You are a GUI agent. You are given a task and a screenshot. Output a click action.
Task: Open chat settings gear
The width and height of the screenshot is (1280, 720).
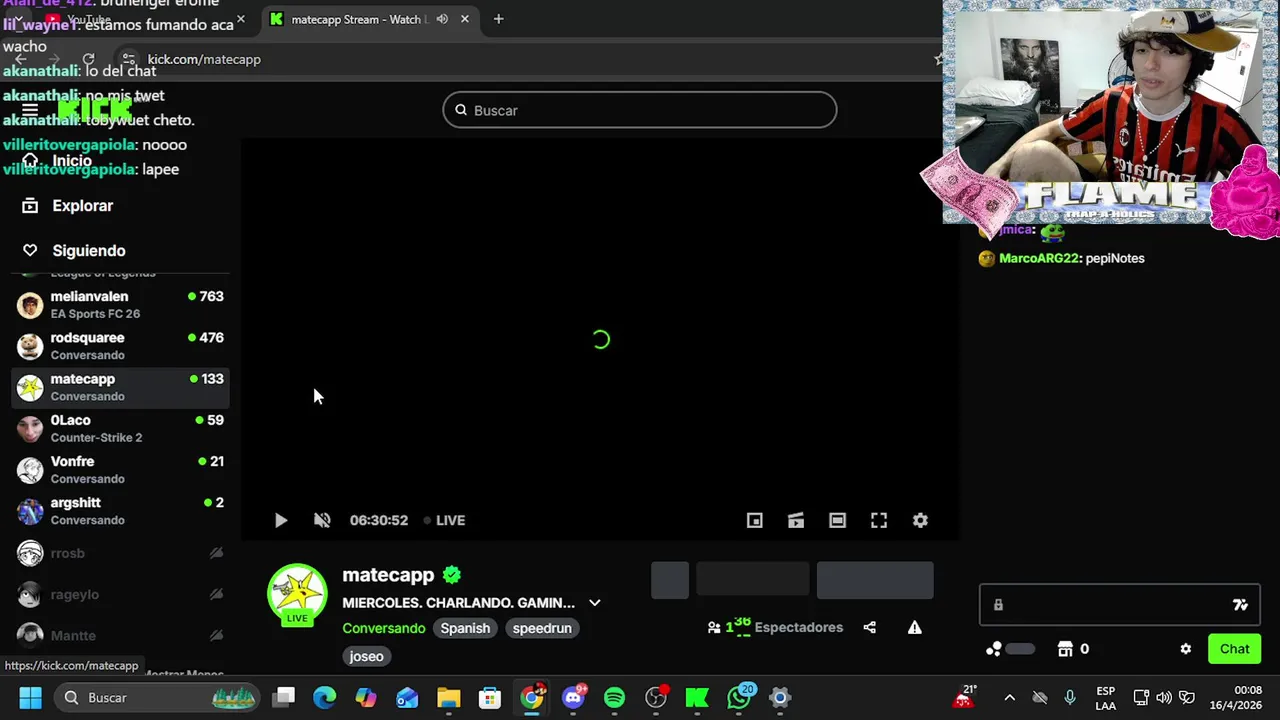point(1186,649)
